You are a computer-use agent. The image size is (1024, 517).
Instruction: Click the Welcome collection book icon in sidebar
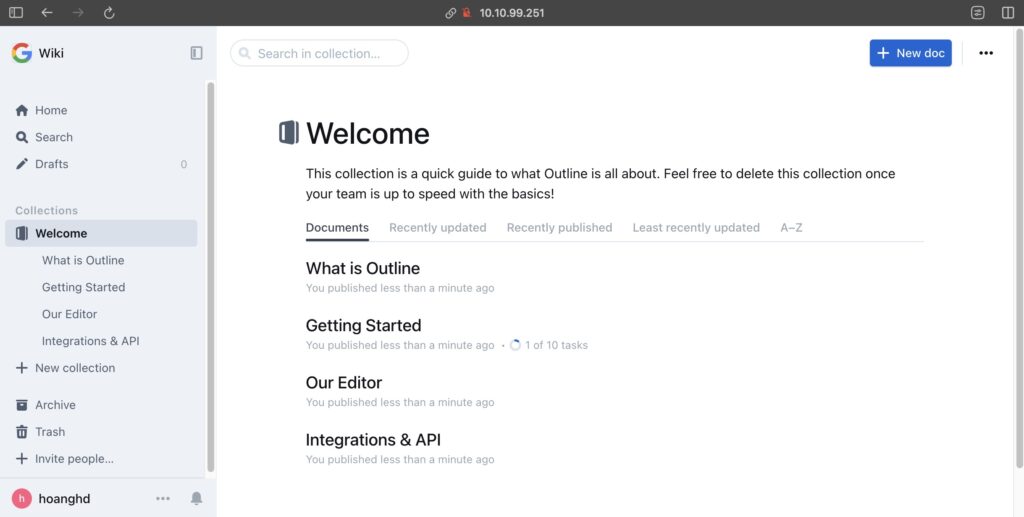22,233
